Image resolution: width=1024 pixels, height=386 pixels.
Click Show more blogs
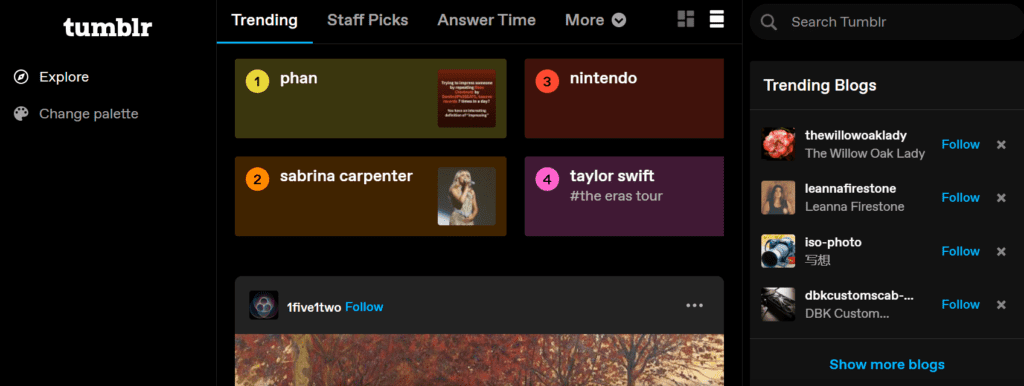pyautogui.click(x=887, y=364)
